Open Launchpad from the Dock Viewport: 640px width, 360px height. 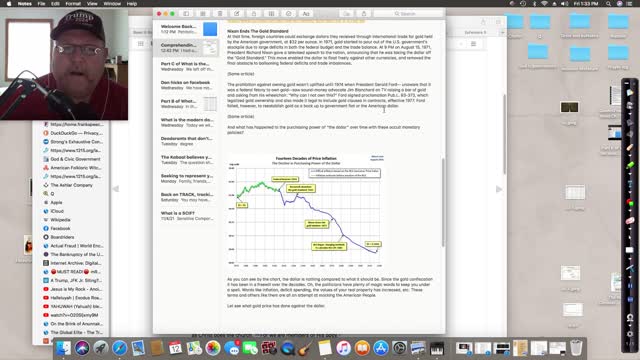point(101,348)
